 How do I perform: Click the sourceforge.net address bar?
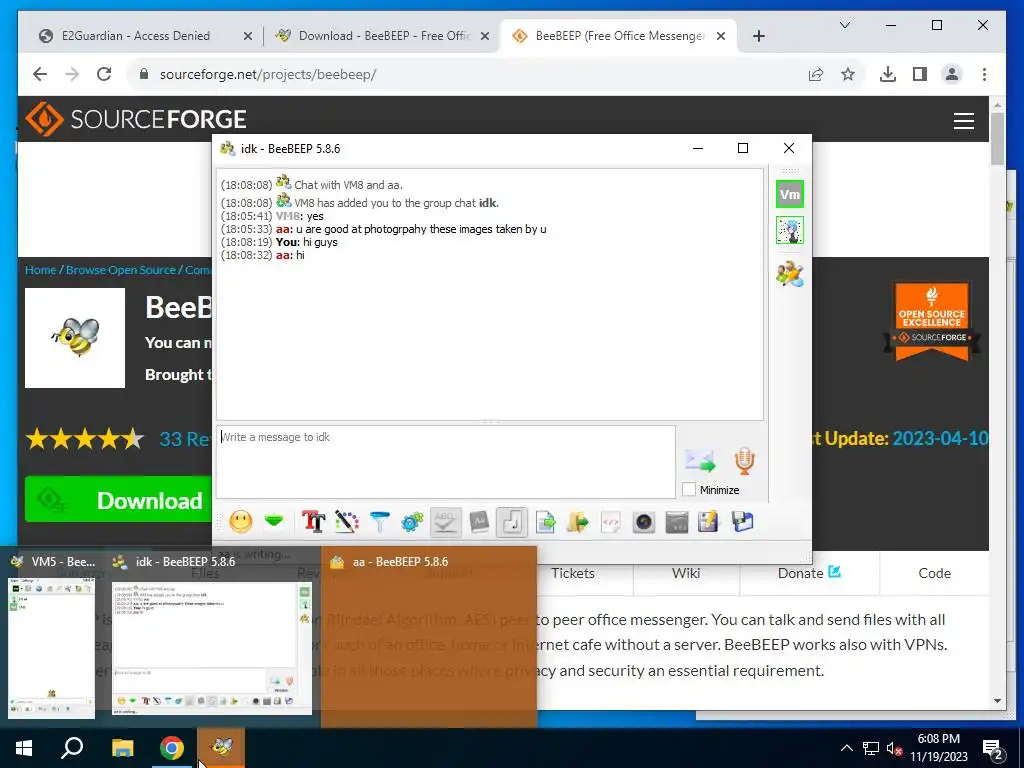470,74
